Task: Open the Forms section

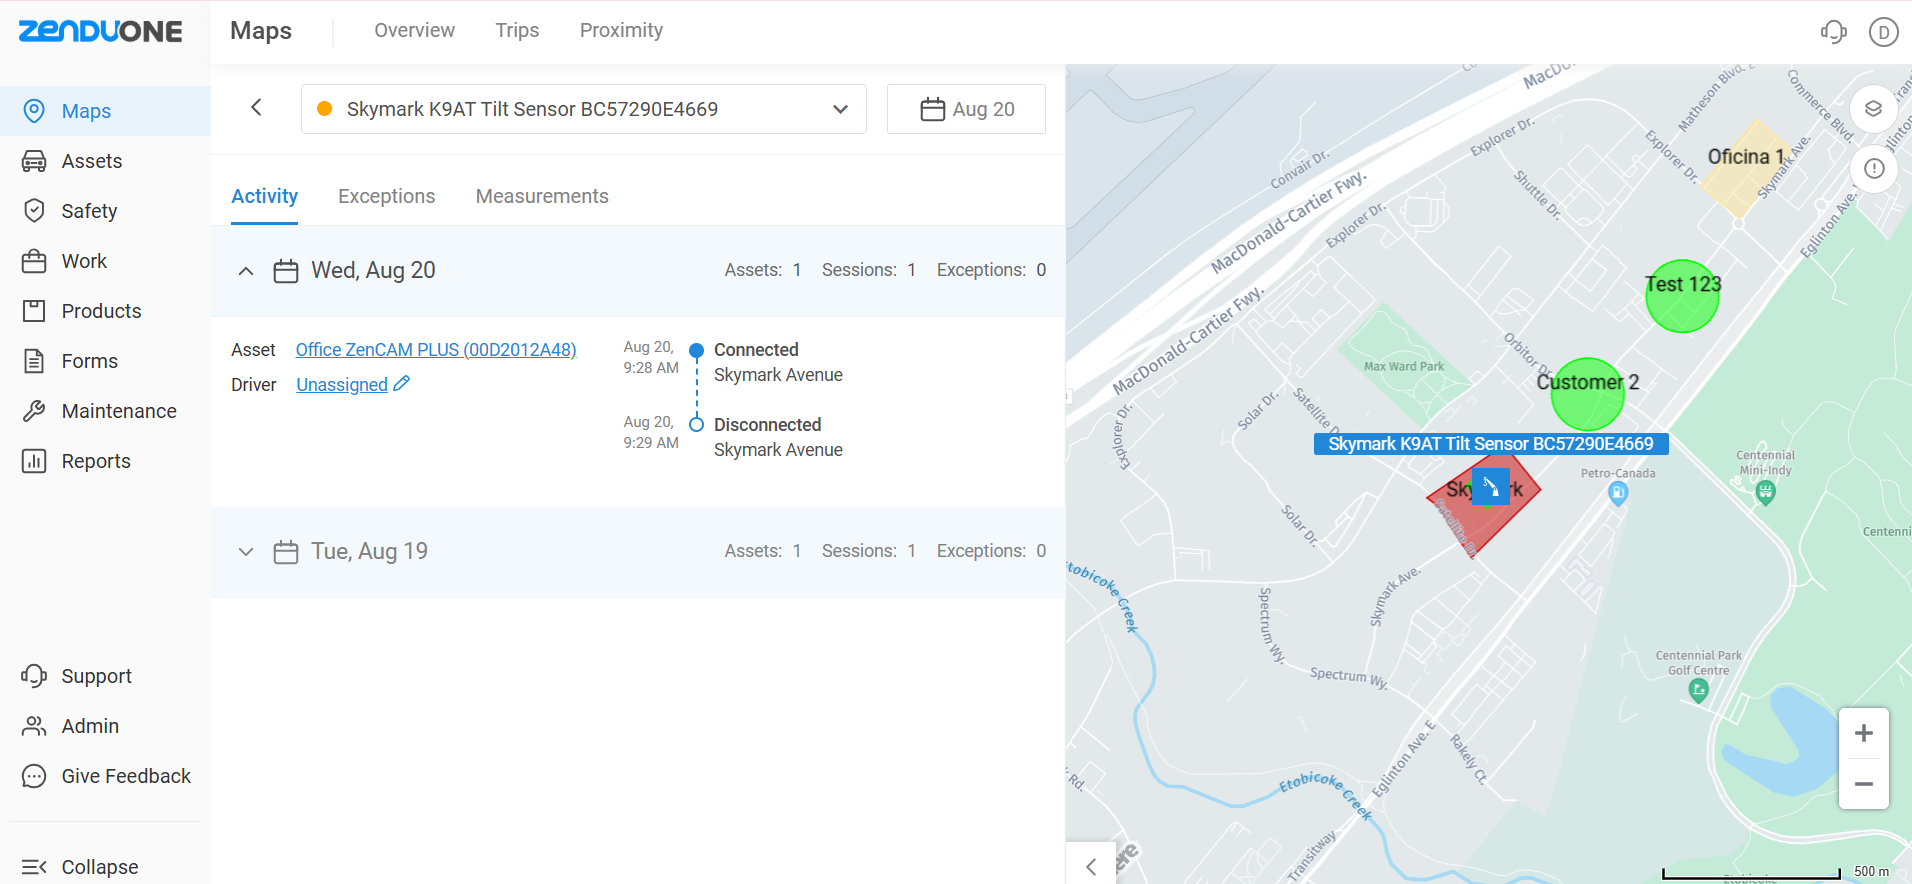Action: pyautogui.click(x=105, y=361)
